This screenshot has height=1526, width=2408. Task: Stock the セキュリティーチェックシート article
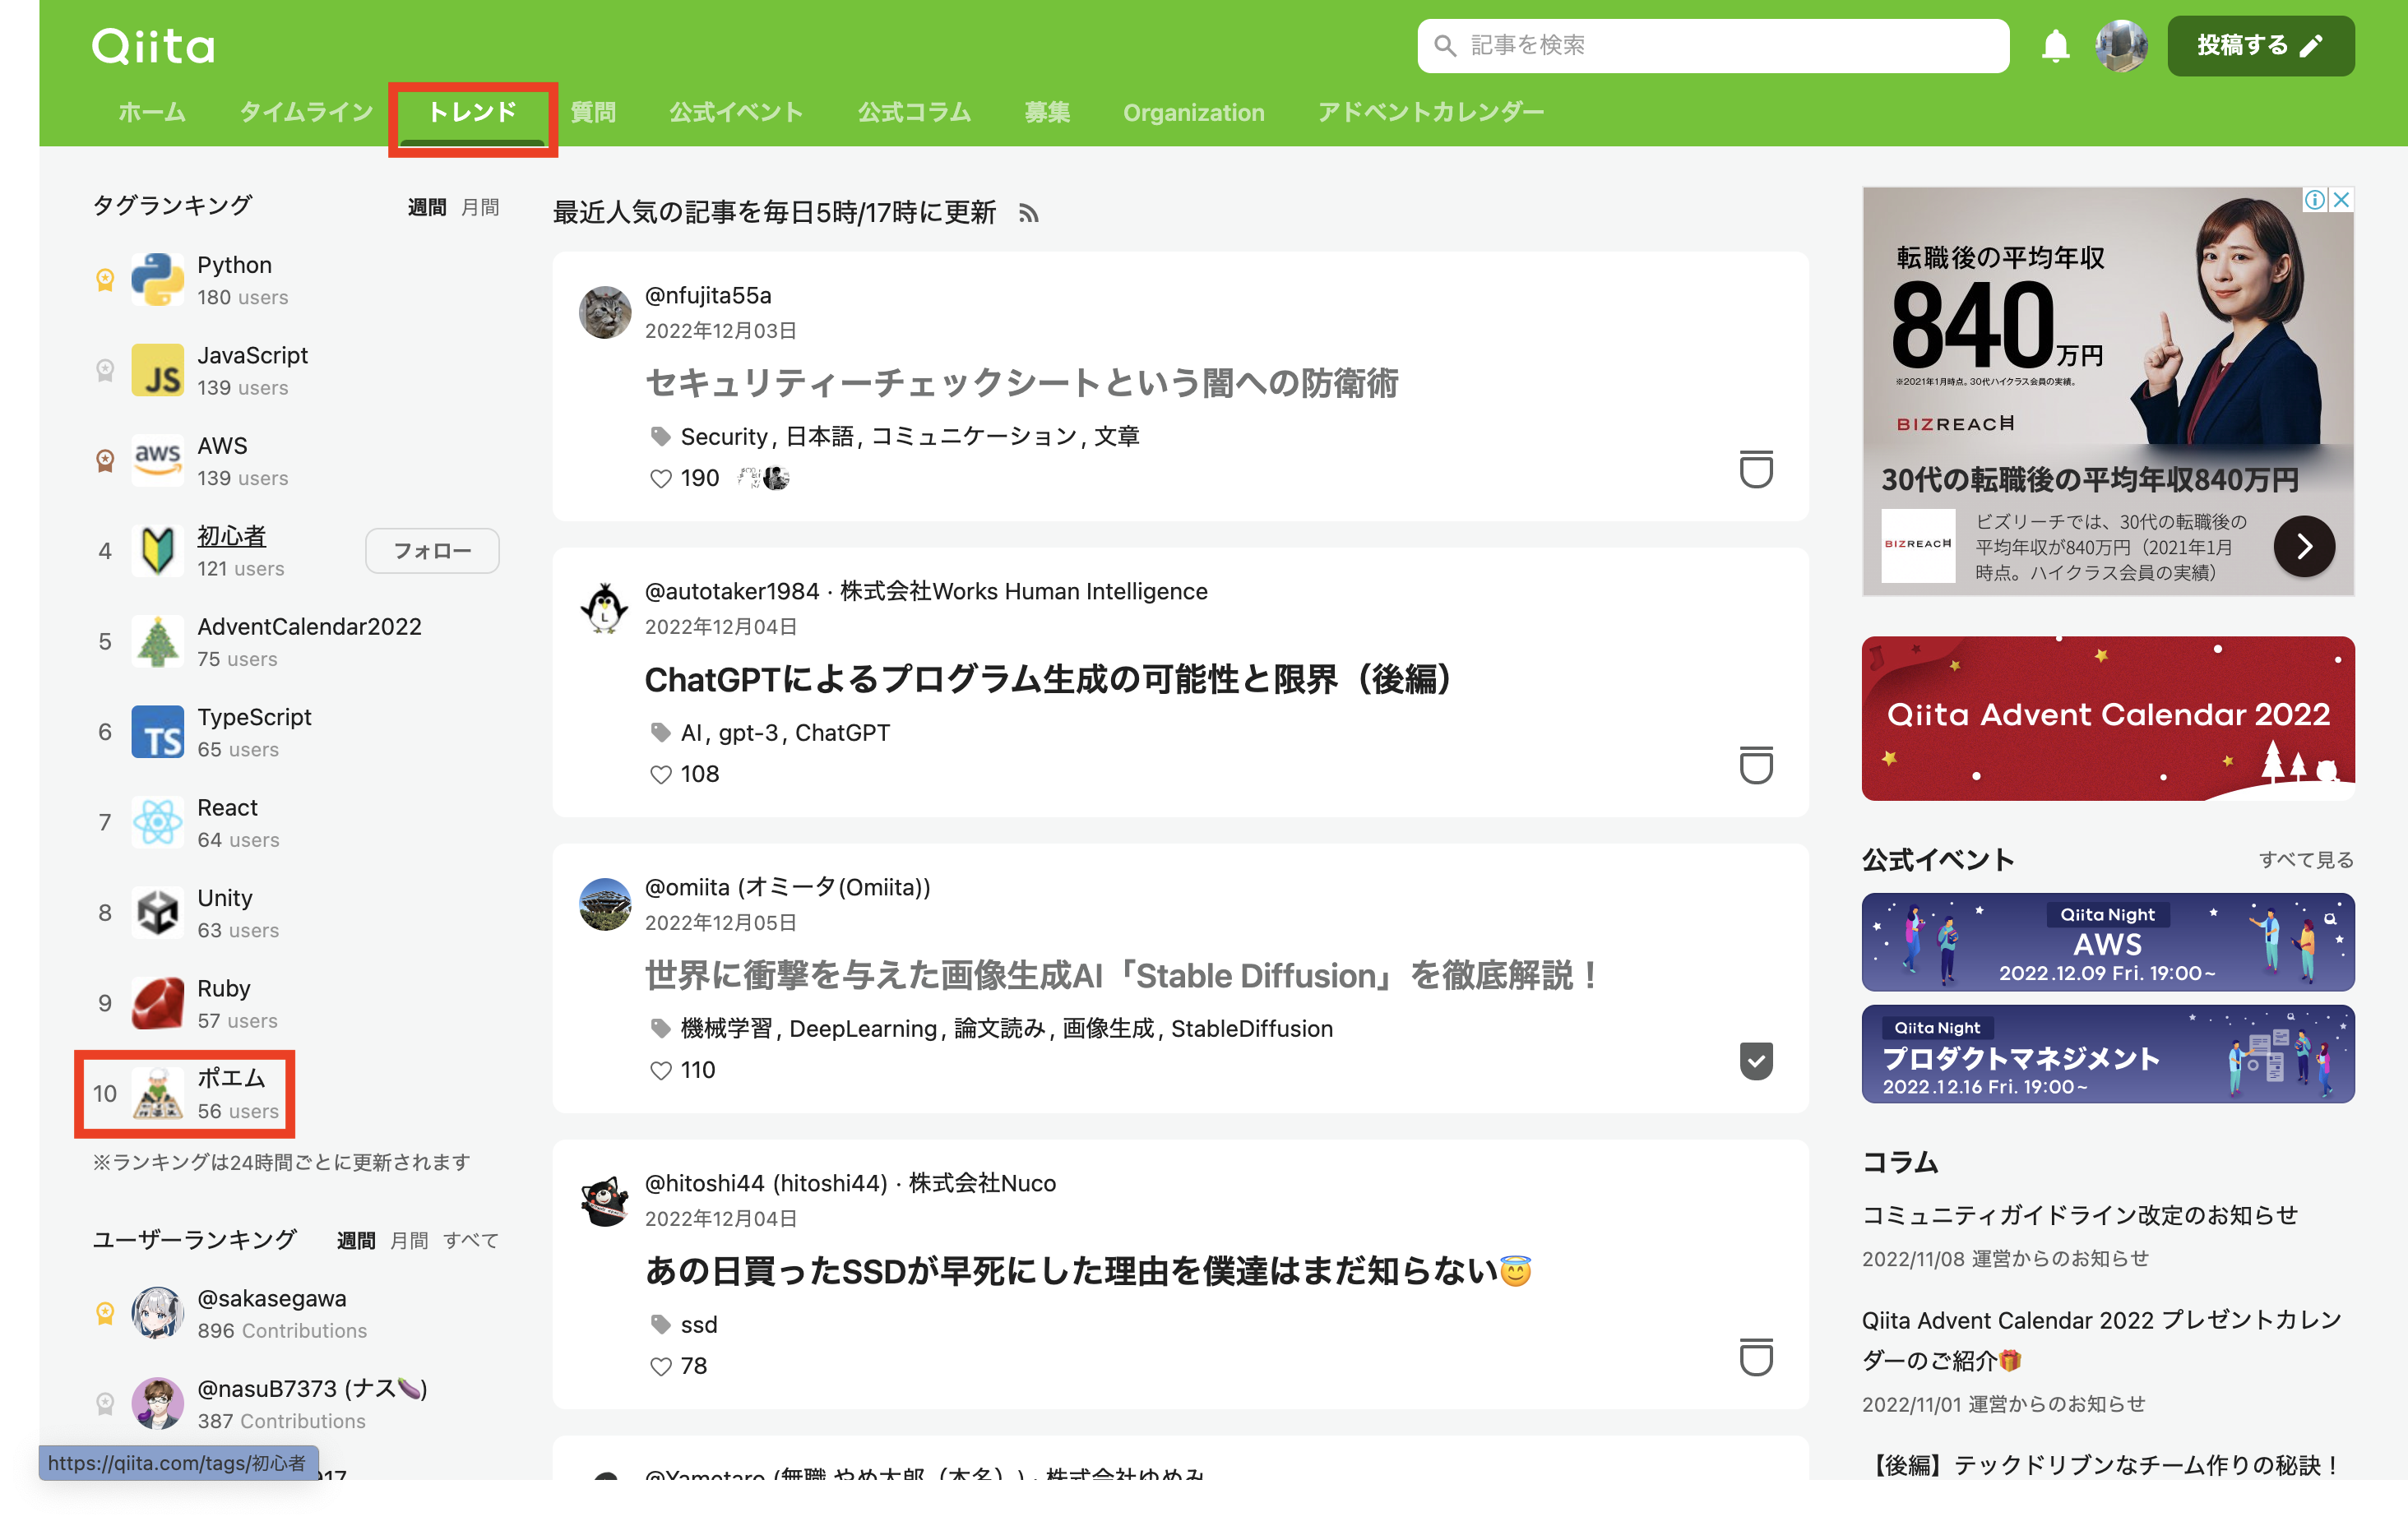click(x=1755, y=470)
